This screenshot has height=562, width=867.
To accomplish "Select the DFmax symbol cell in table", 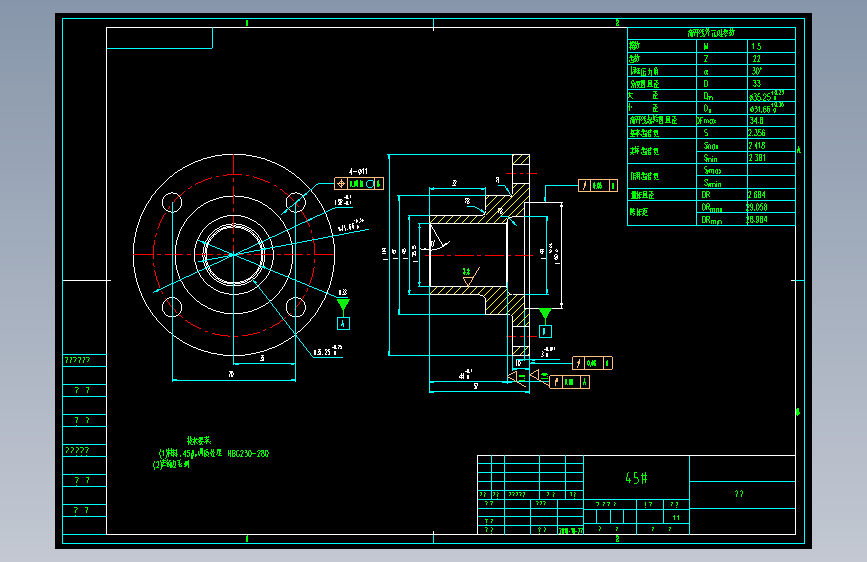I will click(722, 121).
